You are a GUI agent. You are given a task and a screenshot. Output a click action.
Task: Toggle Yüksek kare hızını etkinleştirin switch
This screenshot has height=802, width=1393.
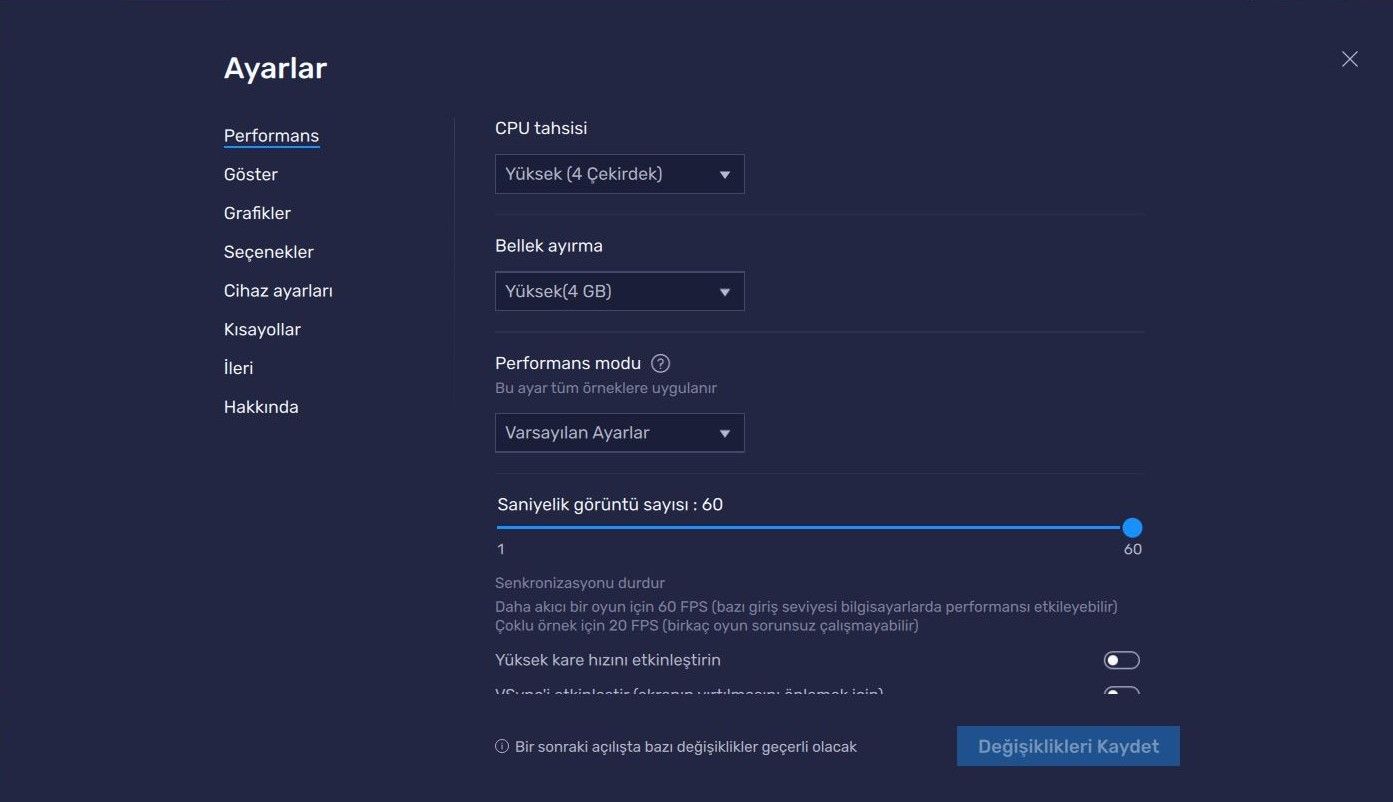pos(1121,661)
